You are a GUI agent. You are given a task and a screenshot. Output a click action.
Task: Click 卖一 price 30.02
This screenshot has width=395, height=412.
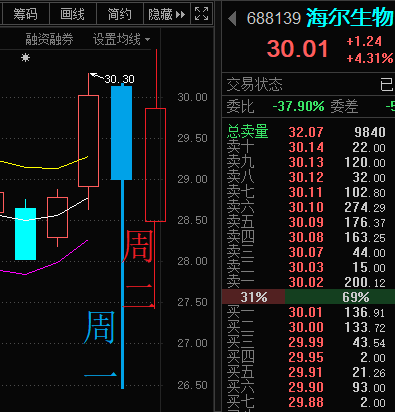coord(306,282)
